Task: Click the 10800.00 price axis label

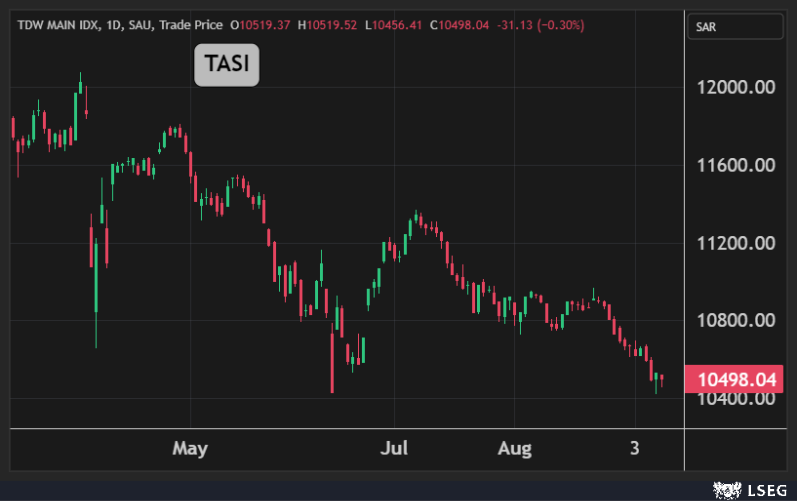Action: (x=738, y=321)
